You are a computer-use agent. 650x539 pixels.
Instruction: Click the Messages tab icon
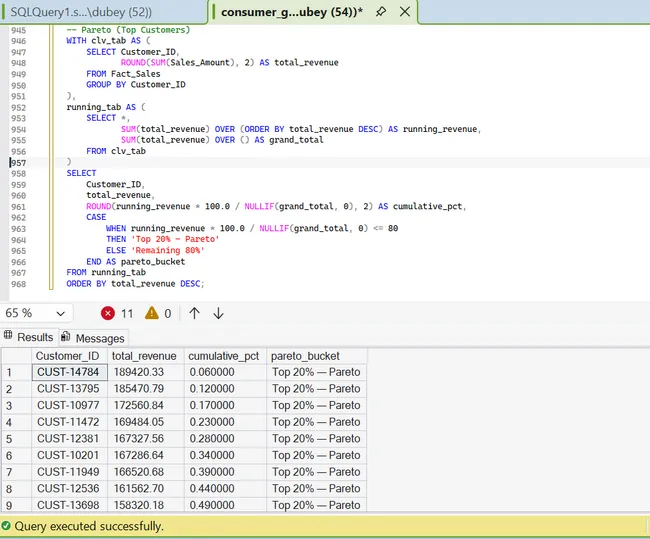click(x=66, y=338)
